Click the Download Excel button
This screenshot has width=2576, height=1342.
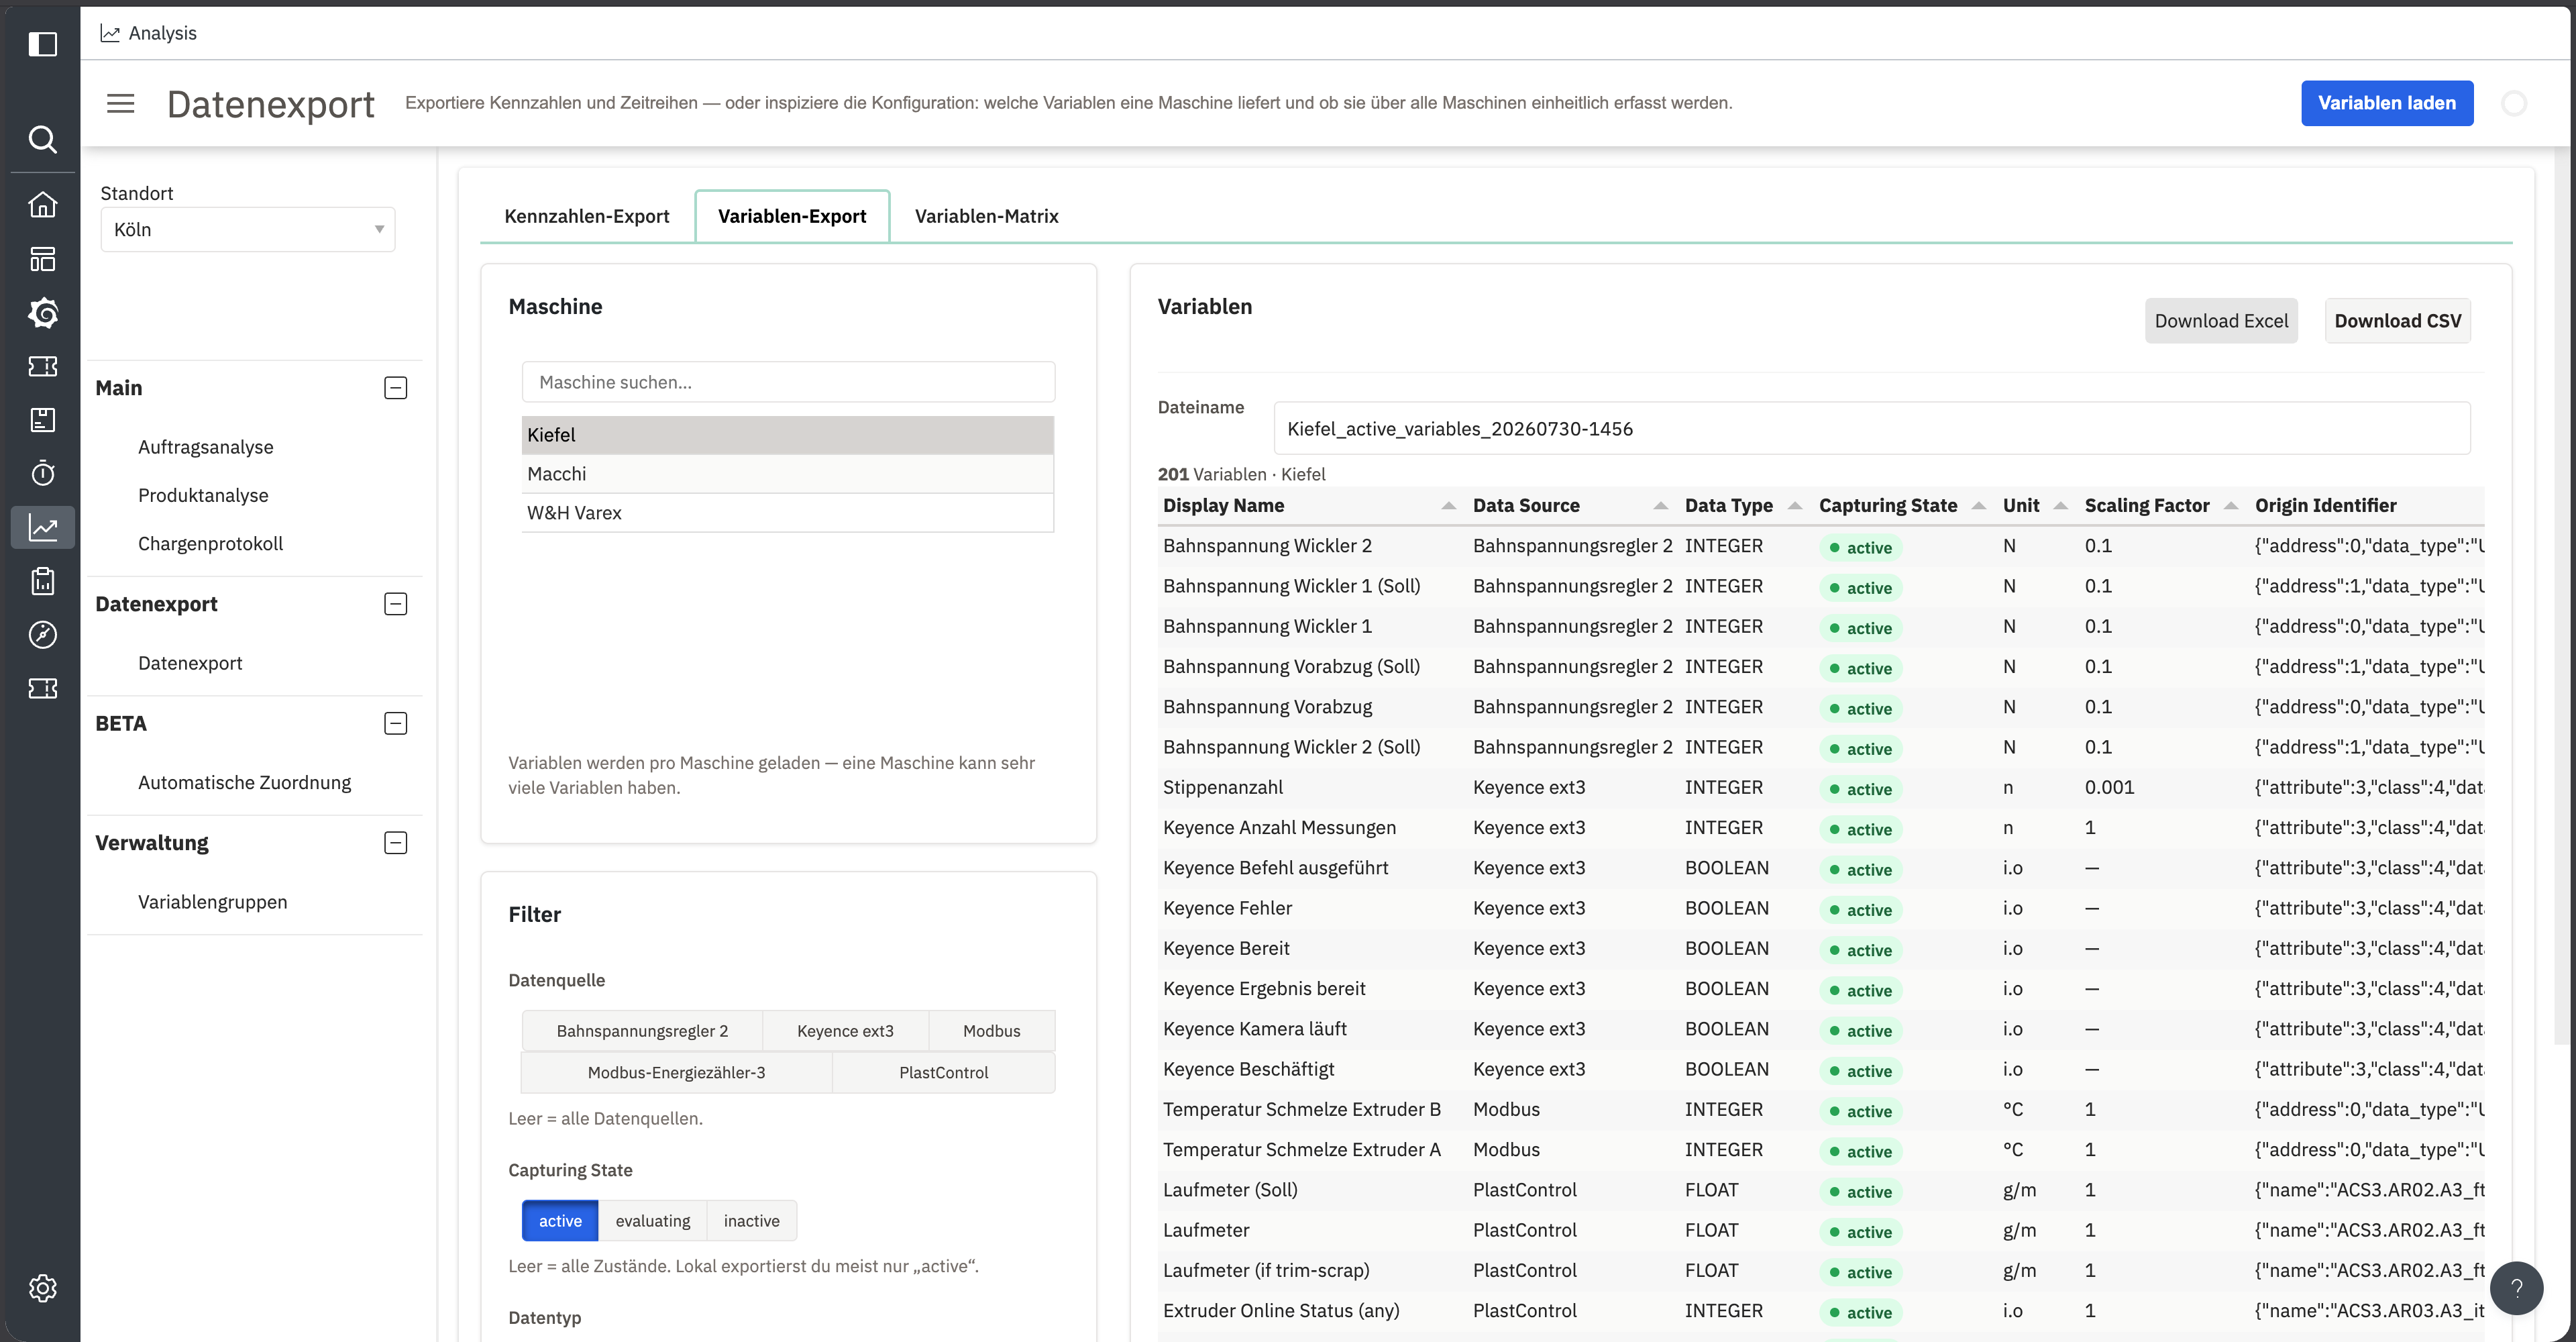point(2221,321)
